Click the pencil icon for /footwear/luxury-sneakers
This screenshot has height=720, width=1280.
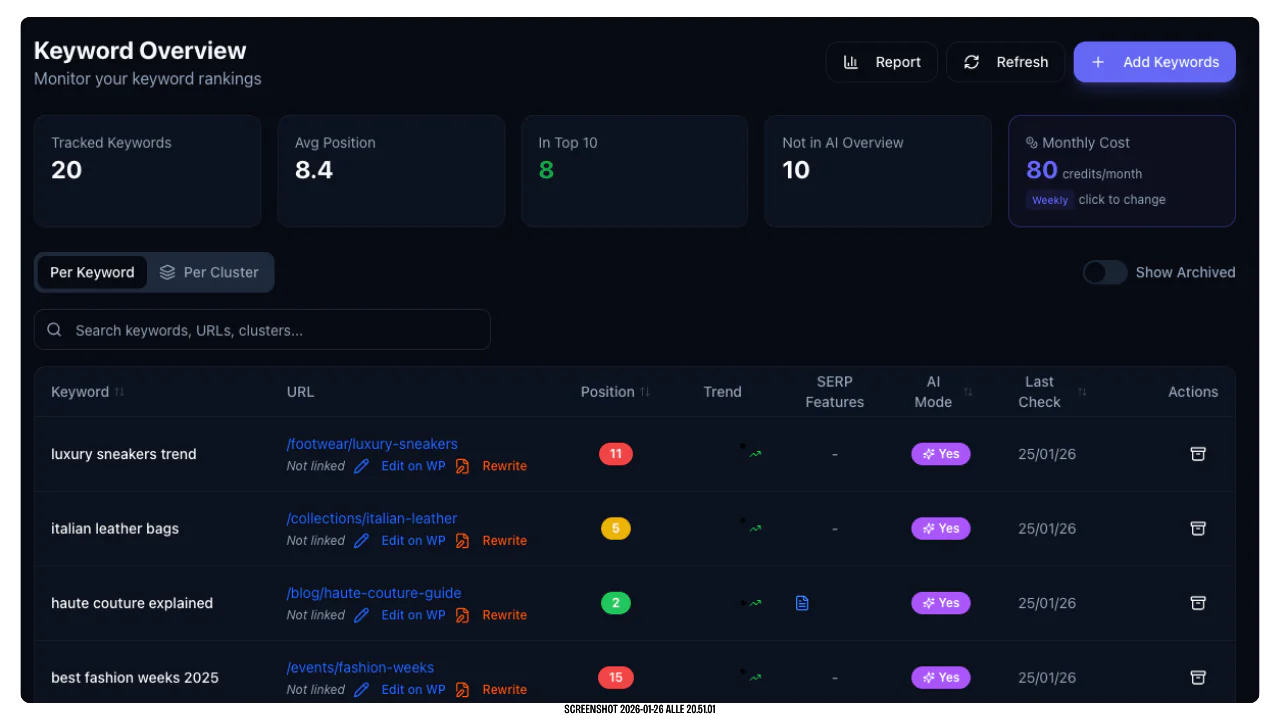362,466
